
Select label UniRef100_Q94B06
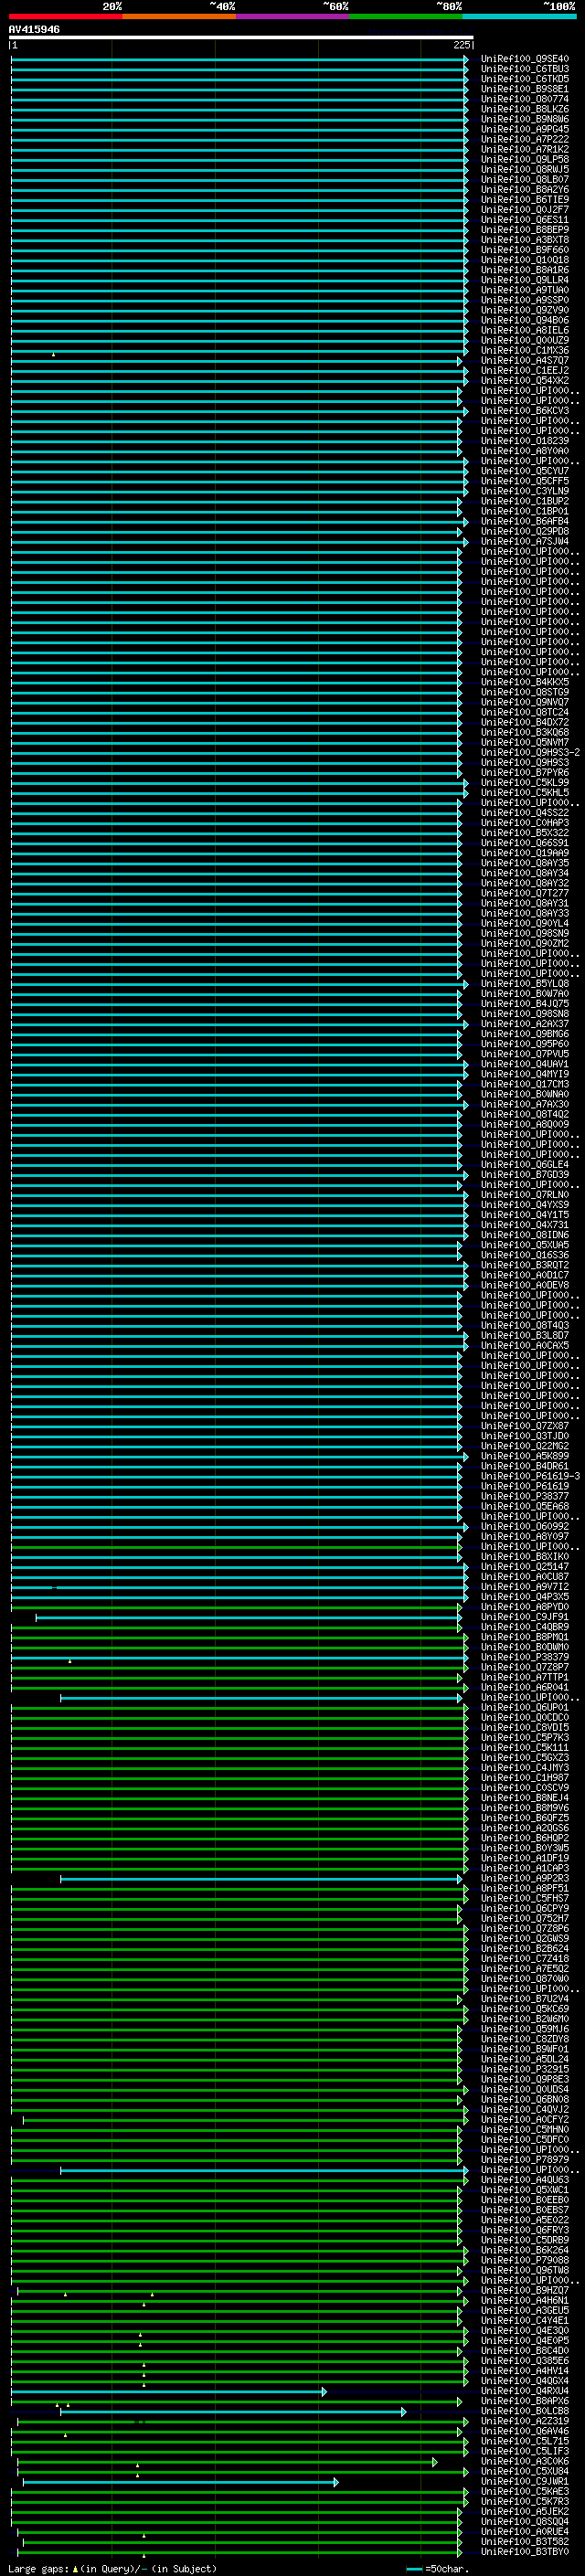click(525, 320)
